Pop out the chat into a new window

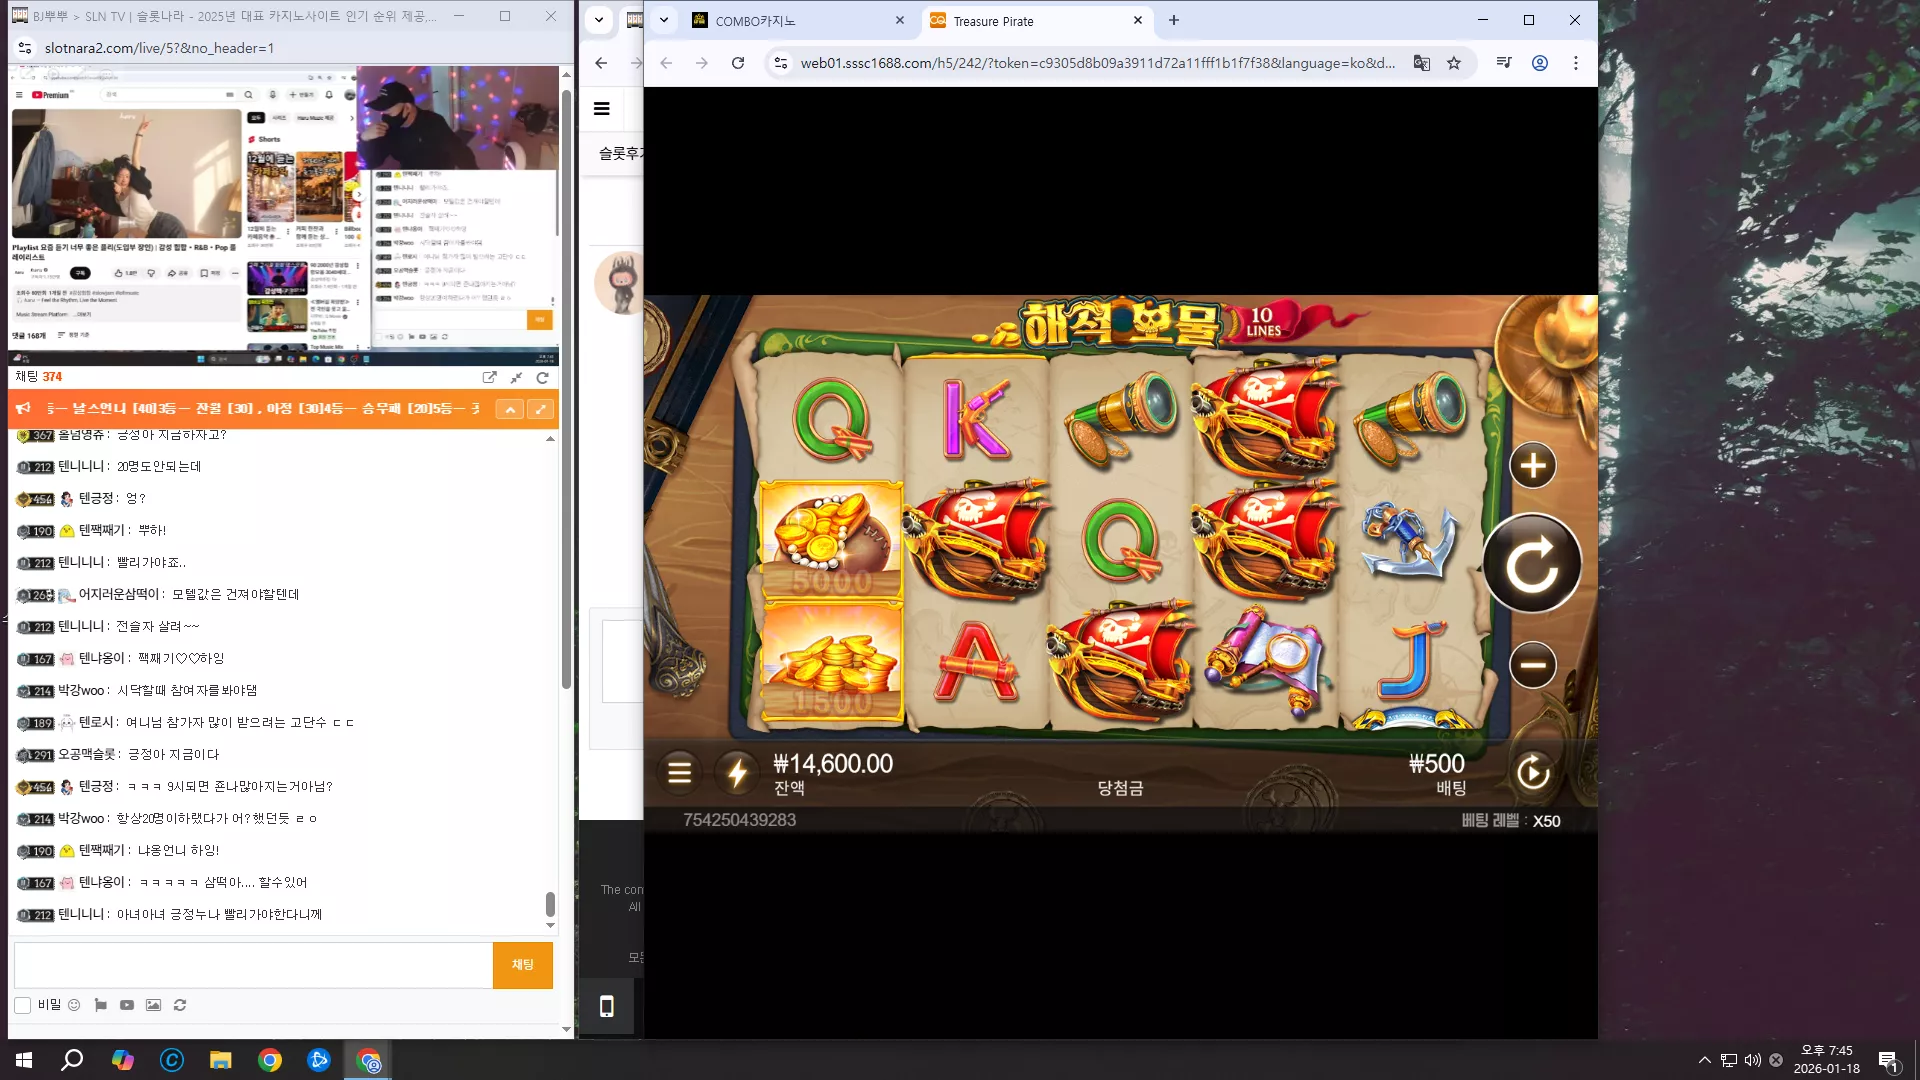click(x=489, y=377)
